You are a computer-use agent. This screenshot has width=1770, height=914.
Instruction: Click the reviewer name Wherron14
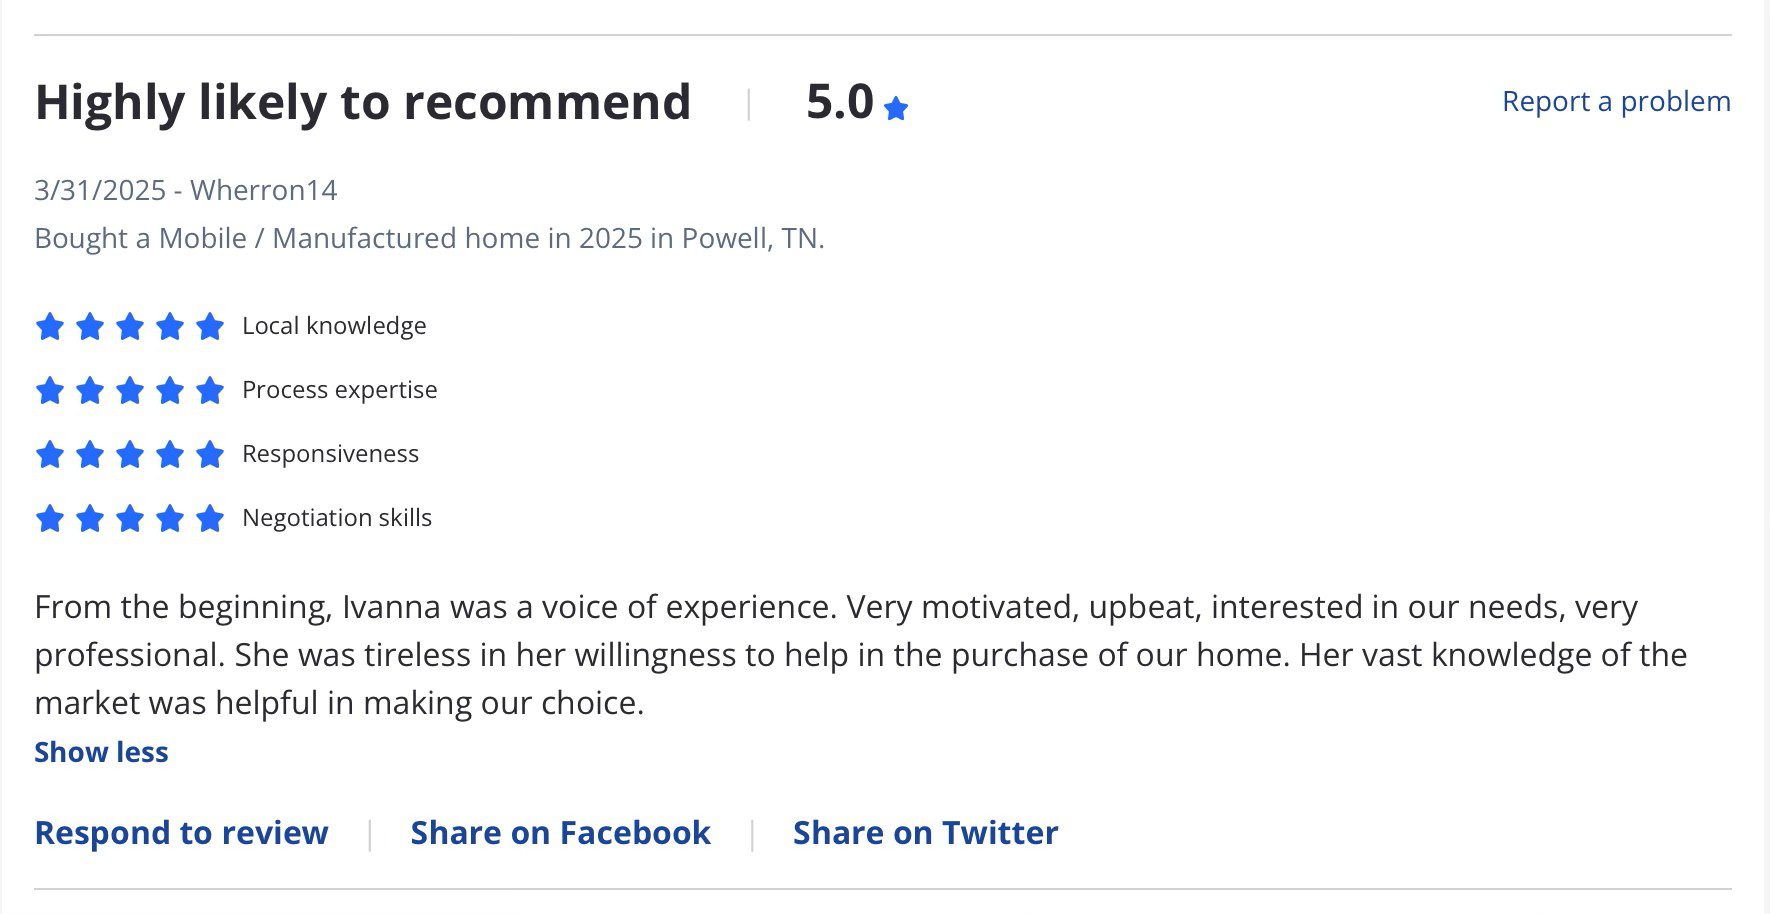pyautogui.click(x=264, y=190)
